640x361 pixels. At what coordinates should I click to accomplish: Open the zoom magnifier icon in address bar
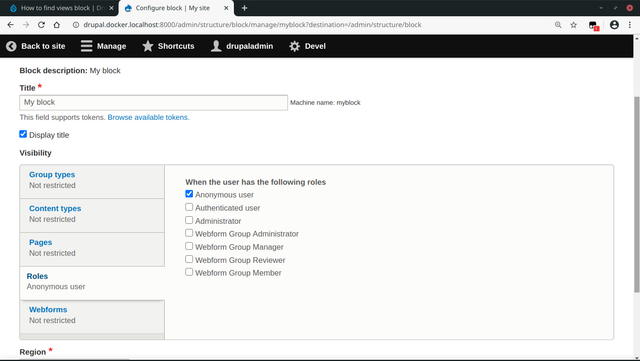tap(558, 25)
